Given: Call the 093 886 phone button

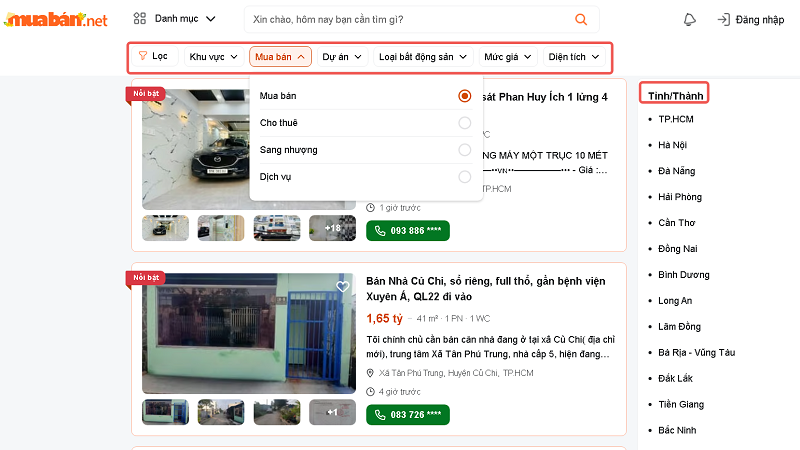Looking at the screenshot, I should pos(408,231).
